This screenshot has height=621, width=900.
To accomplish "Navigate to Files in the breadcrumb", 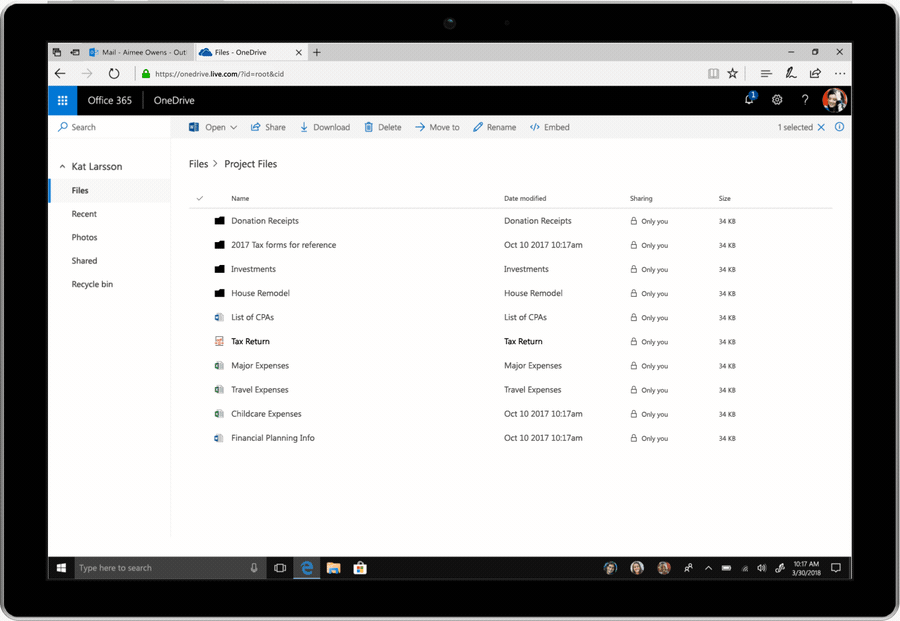I will coord(198,164).
